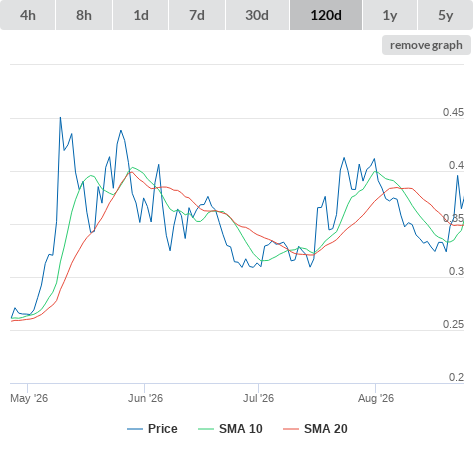Click the Aug '26 axis tick label
Viewport: 474px width, 455px height.
click(376, 398)
